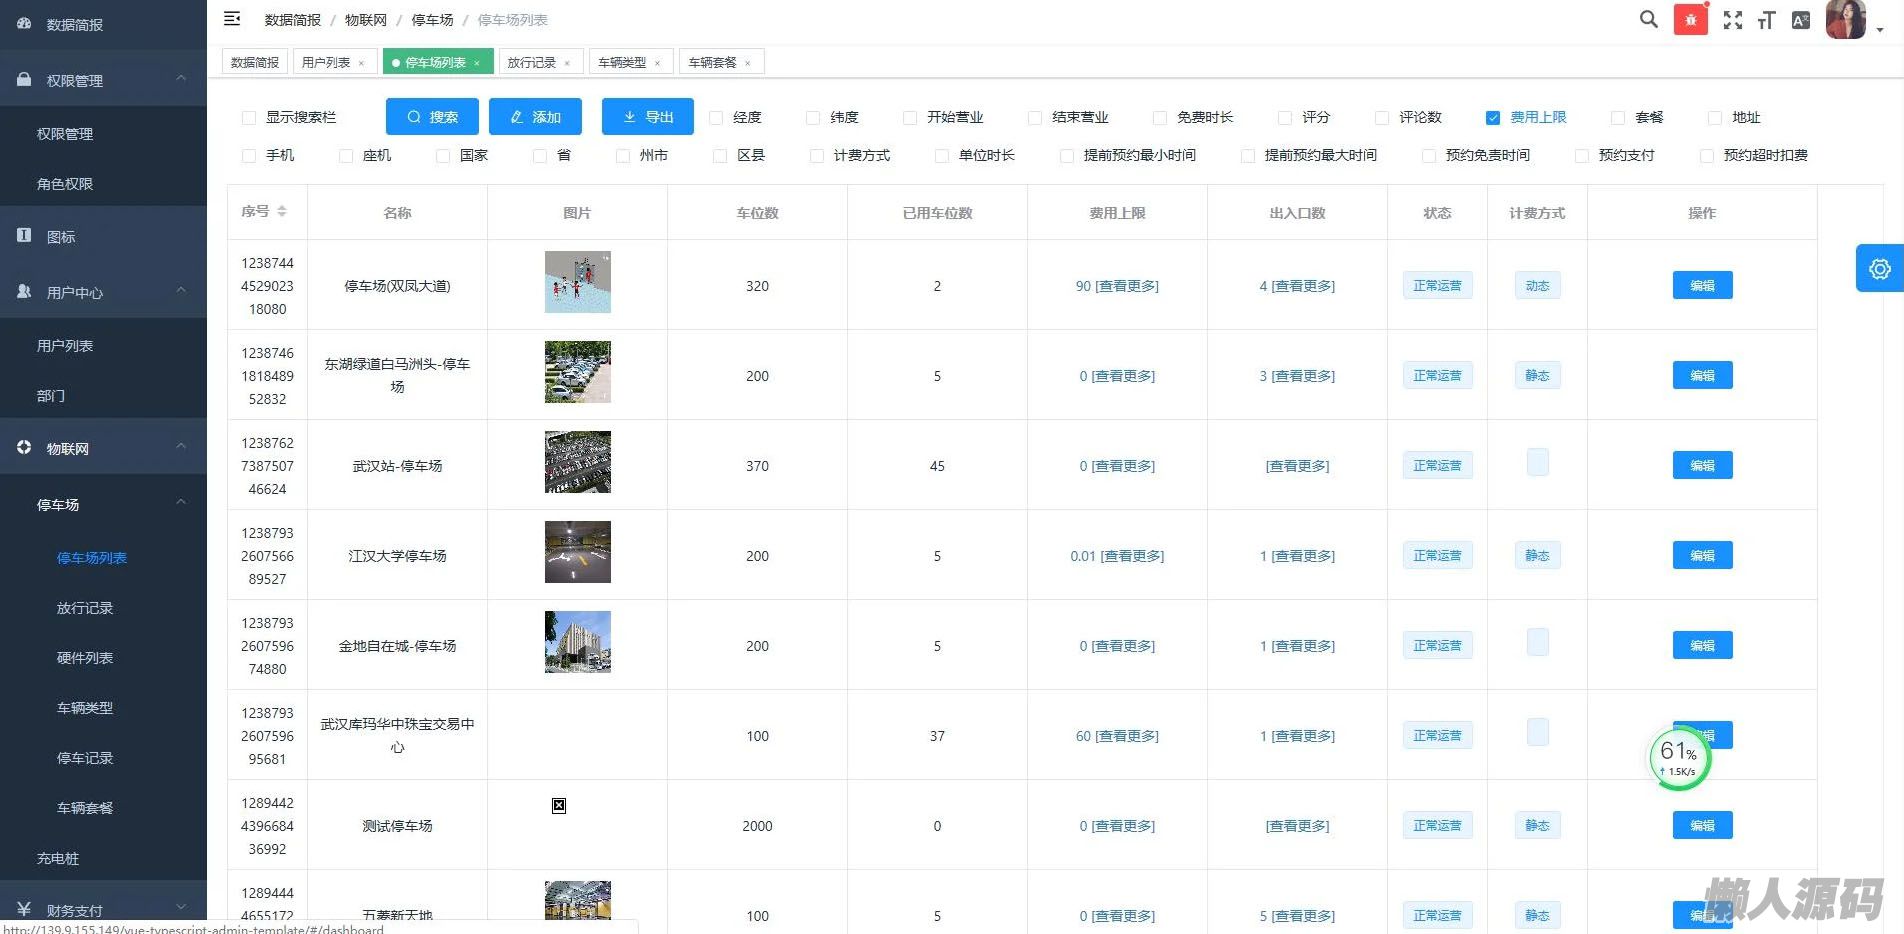Viewport: 1904px width, 934px height.
Task: Open 硬件列表 in the sidebar
Action: pyautogui.click(x=85, y=658)
